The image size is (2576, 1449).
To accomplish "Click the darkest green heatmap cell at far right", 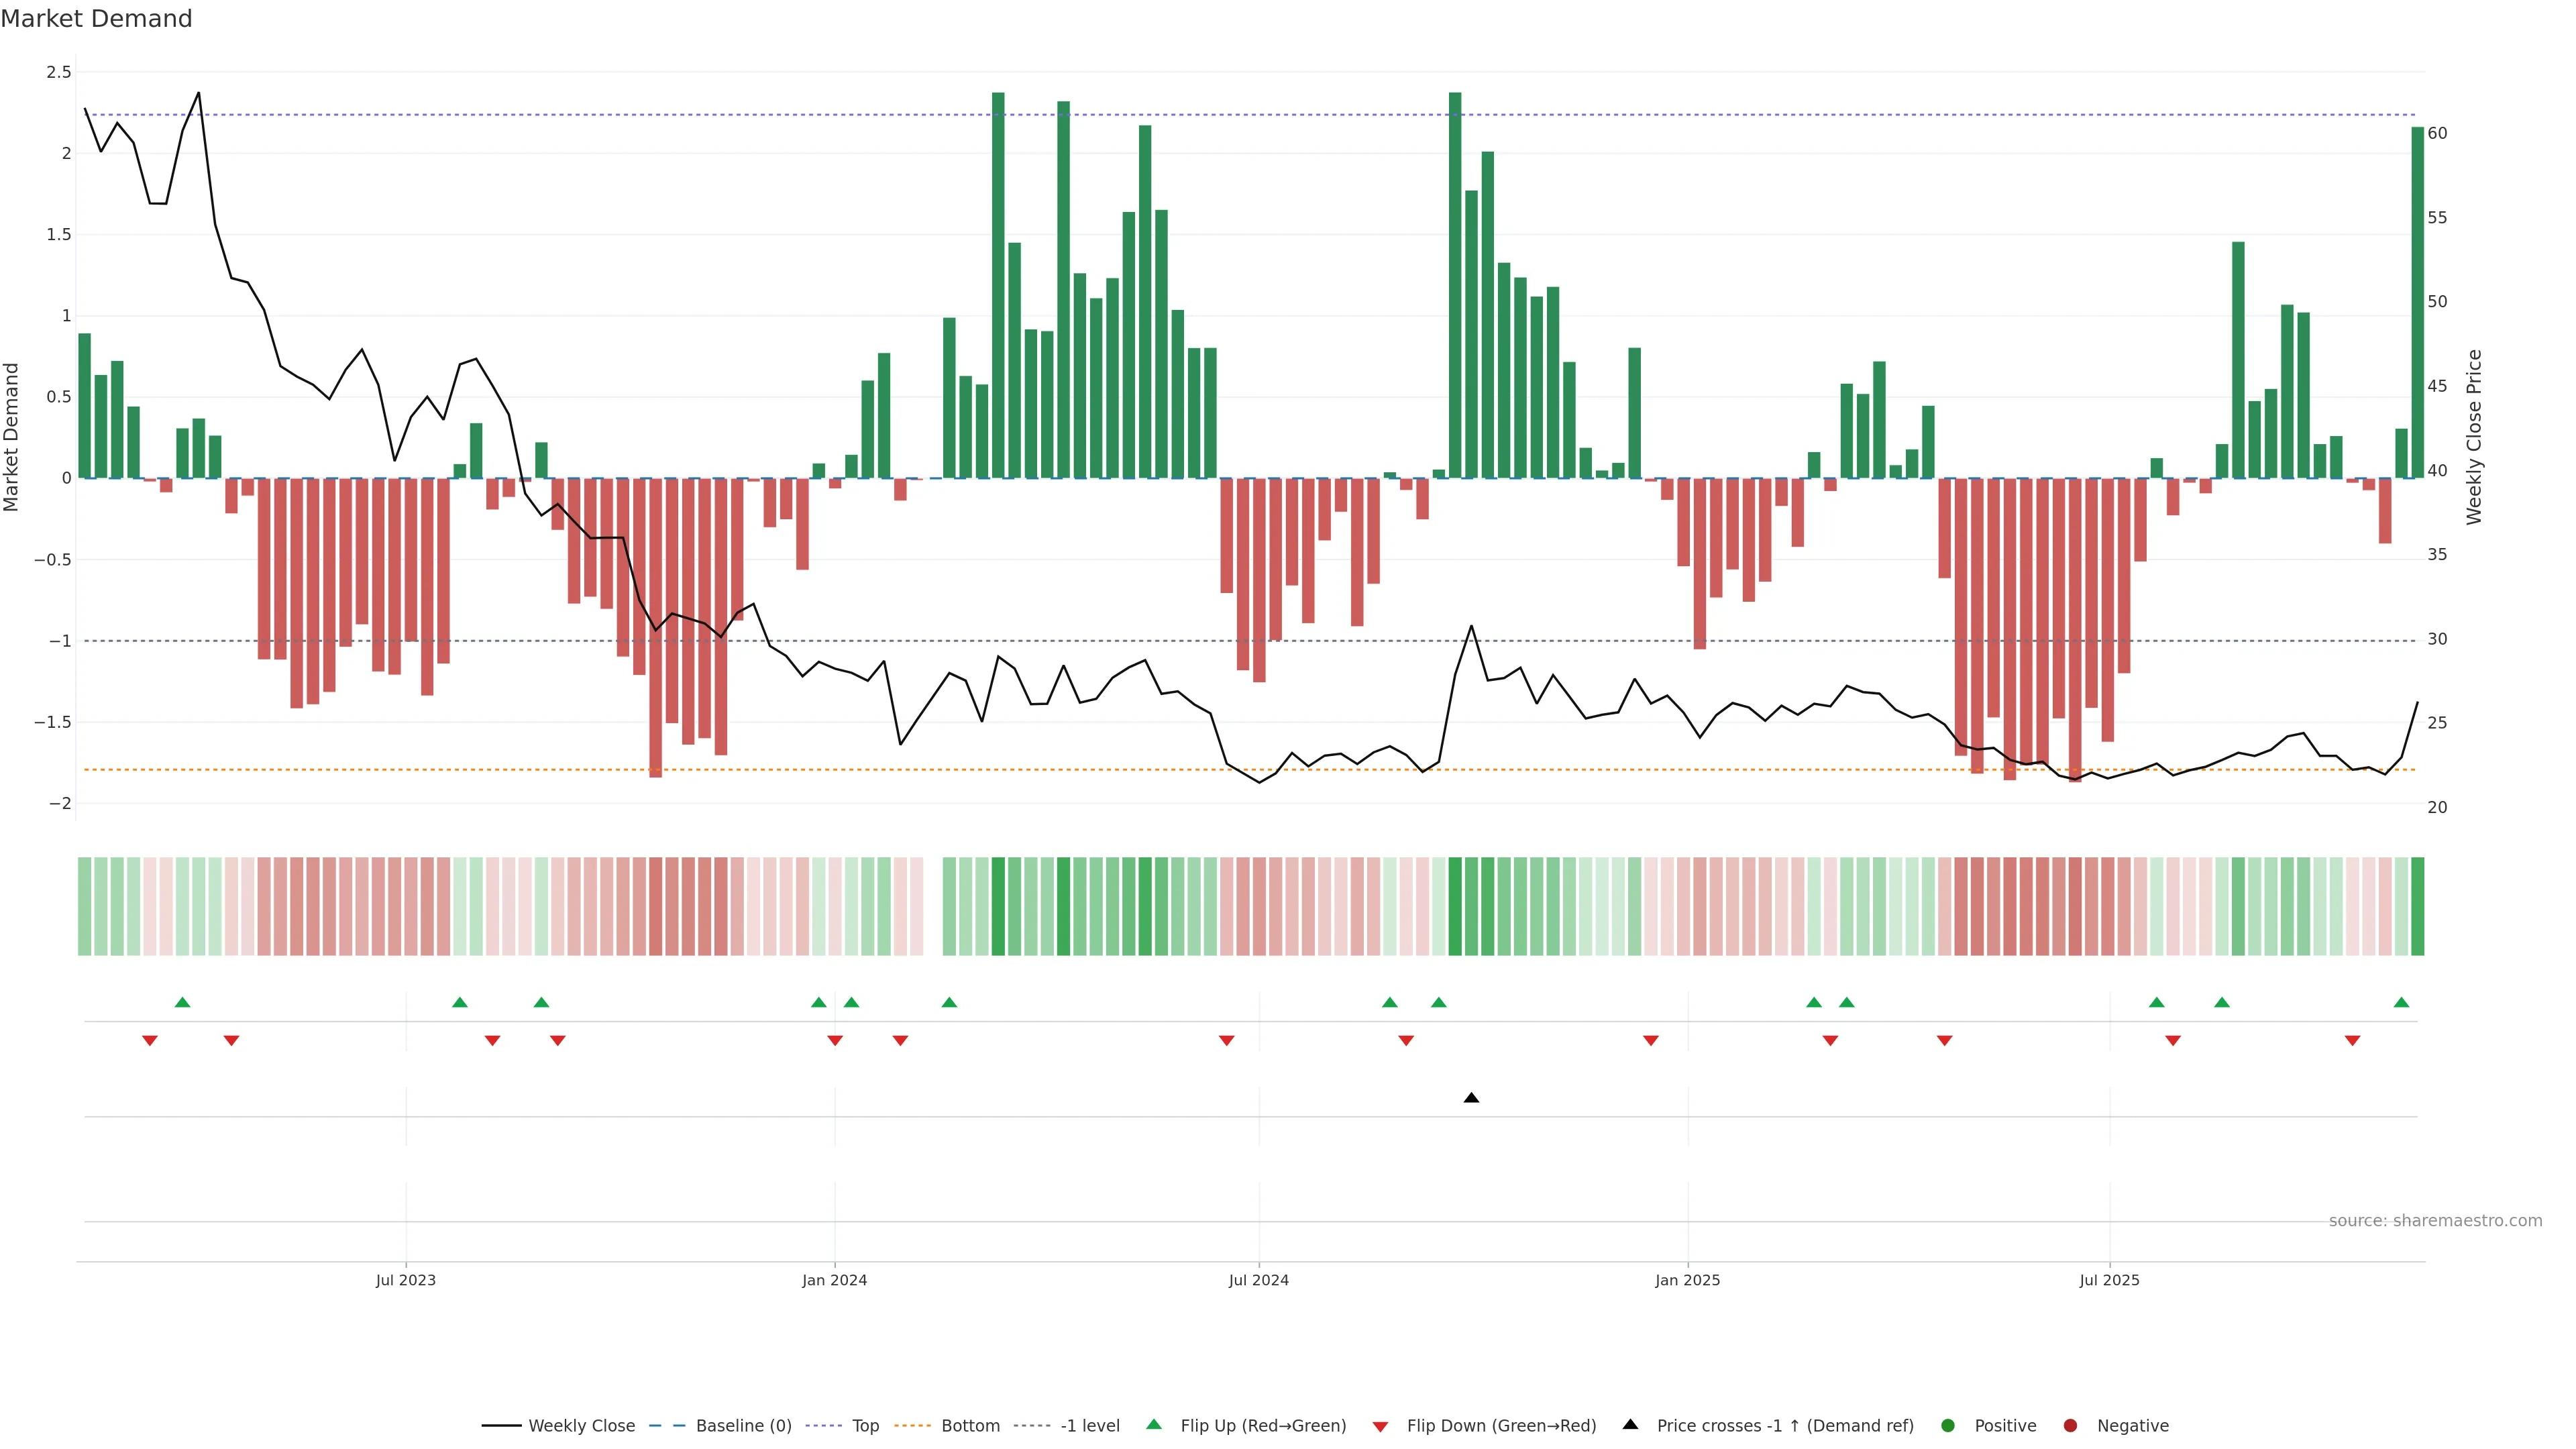I will click(x=2417, y=906).
